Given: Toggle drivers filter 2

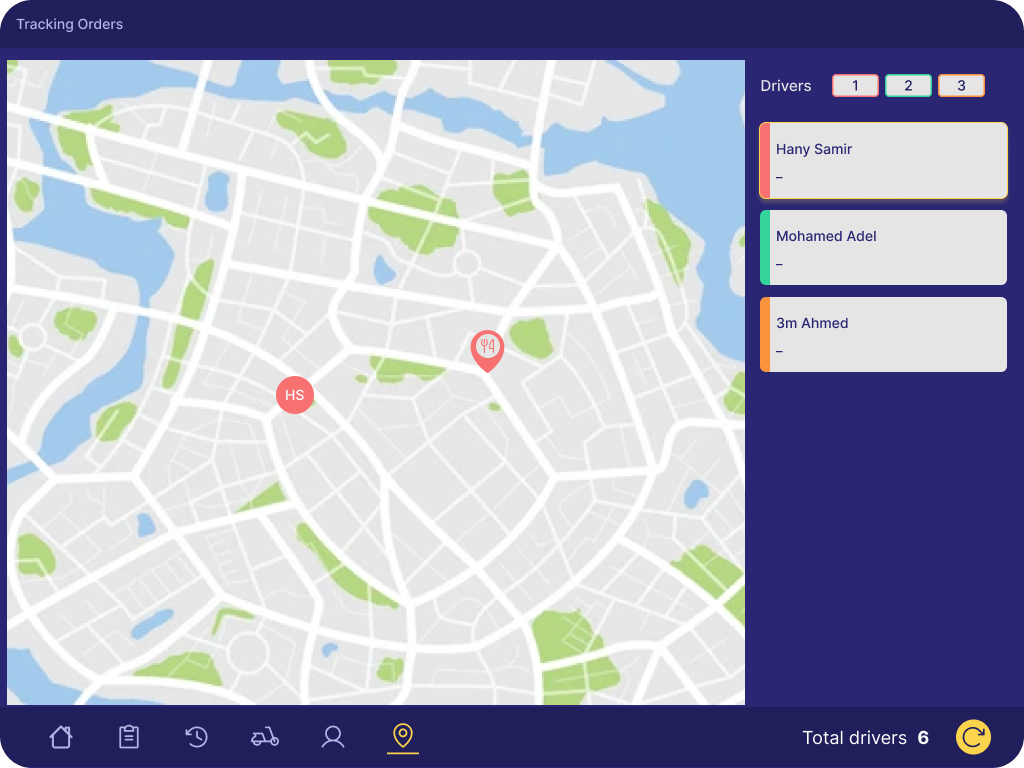Looking at the screenshot, I should (908, 86).
